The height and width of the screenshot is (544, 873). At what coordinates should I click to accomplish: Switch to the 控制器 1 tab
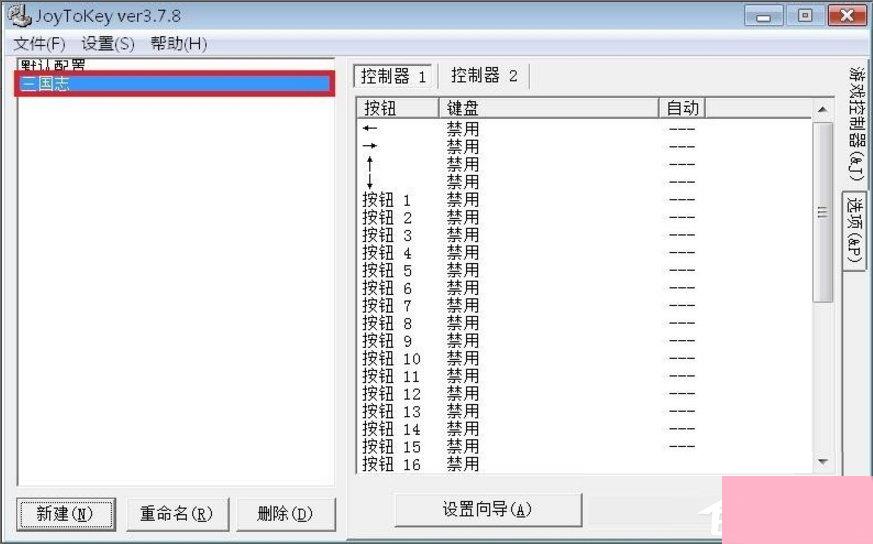(x=393, y=76)
